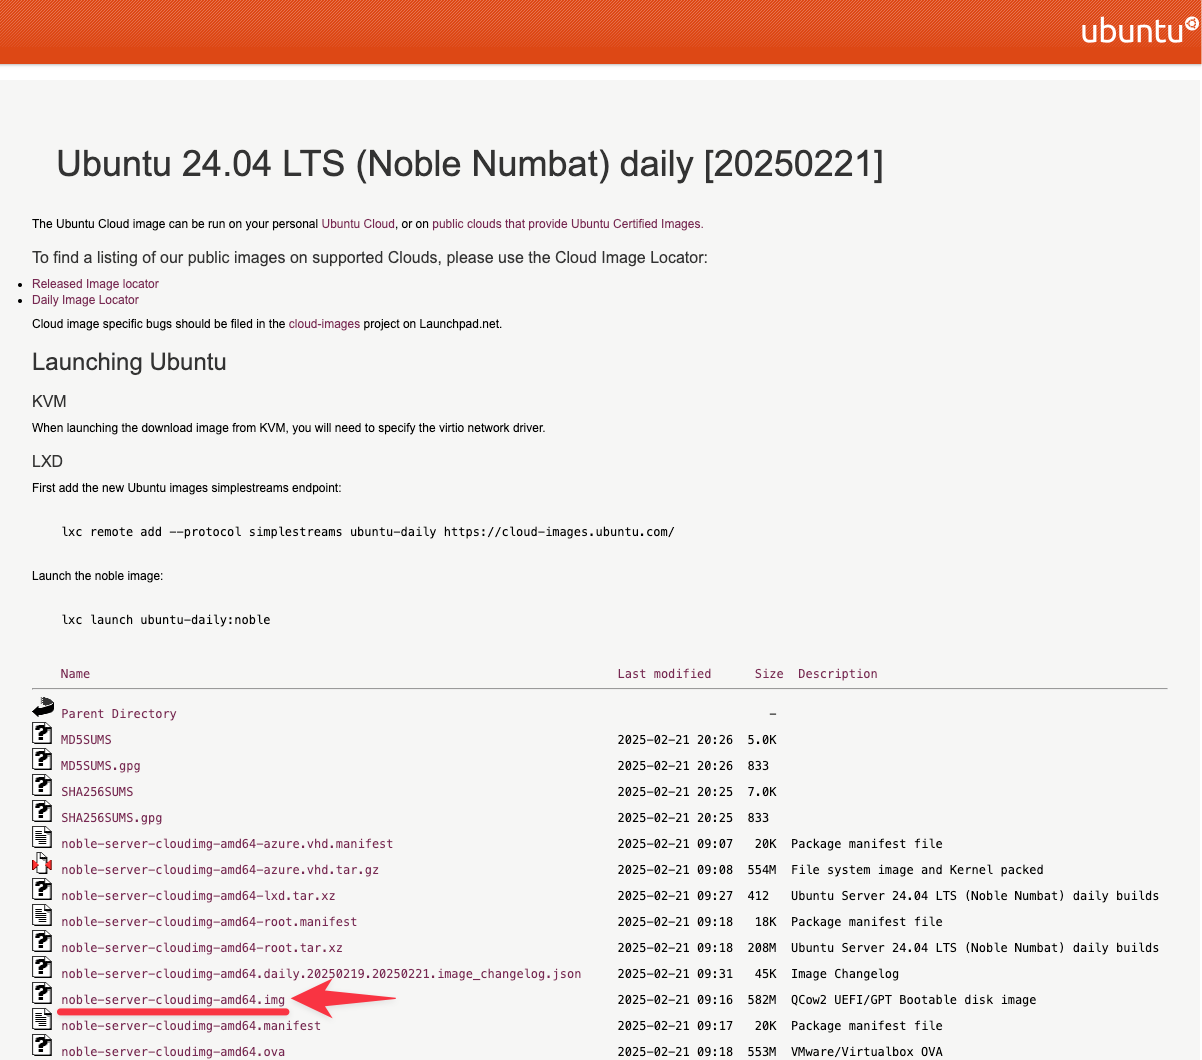Click the text-file icon beside amd64-root.manifest
Viewport: 1202px width, 1060px height.
(x=42, y=915)
